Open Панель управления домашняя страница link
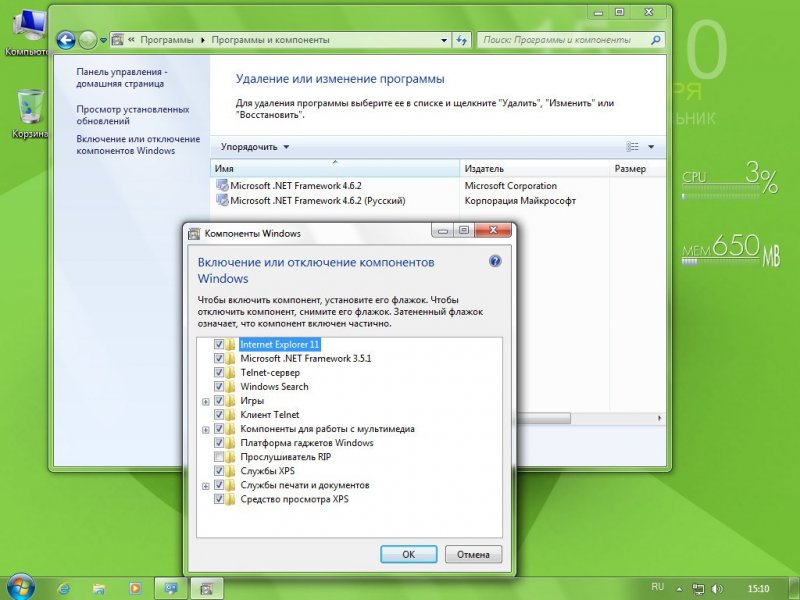The width and height of the screenshot is (800, 600). [x=122, y=78]
